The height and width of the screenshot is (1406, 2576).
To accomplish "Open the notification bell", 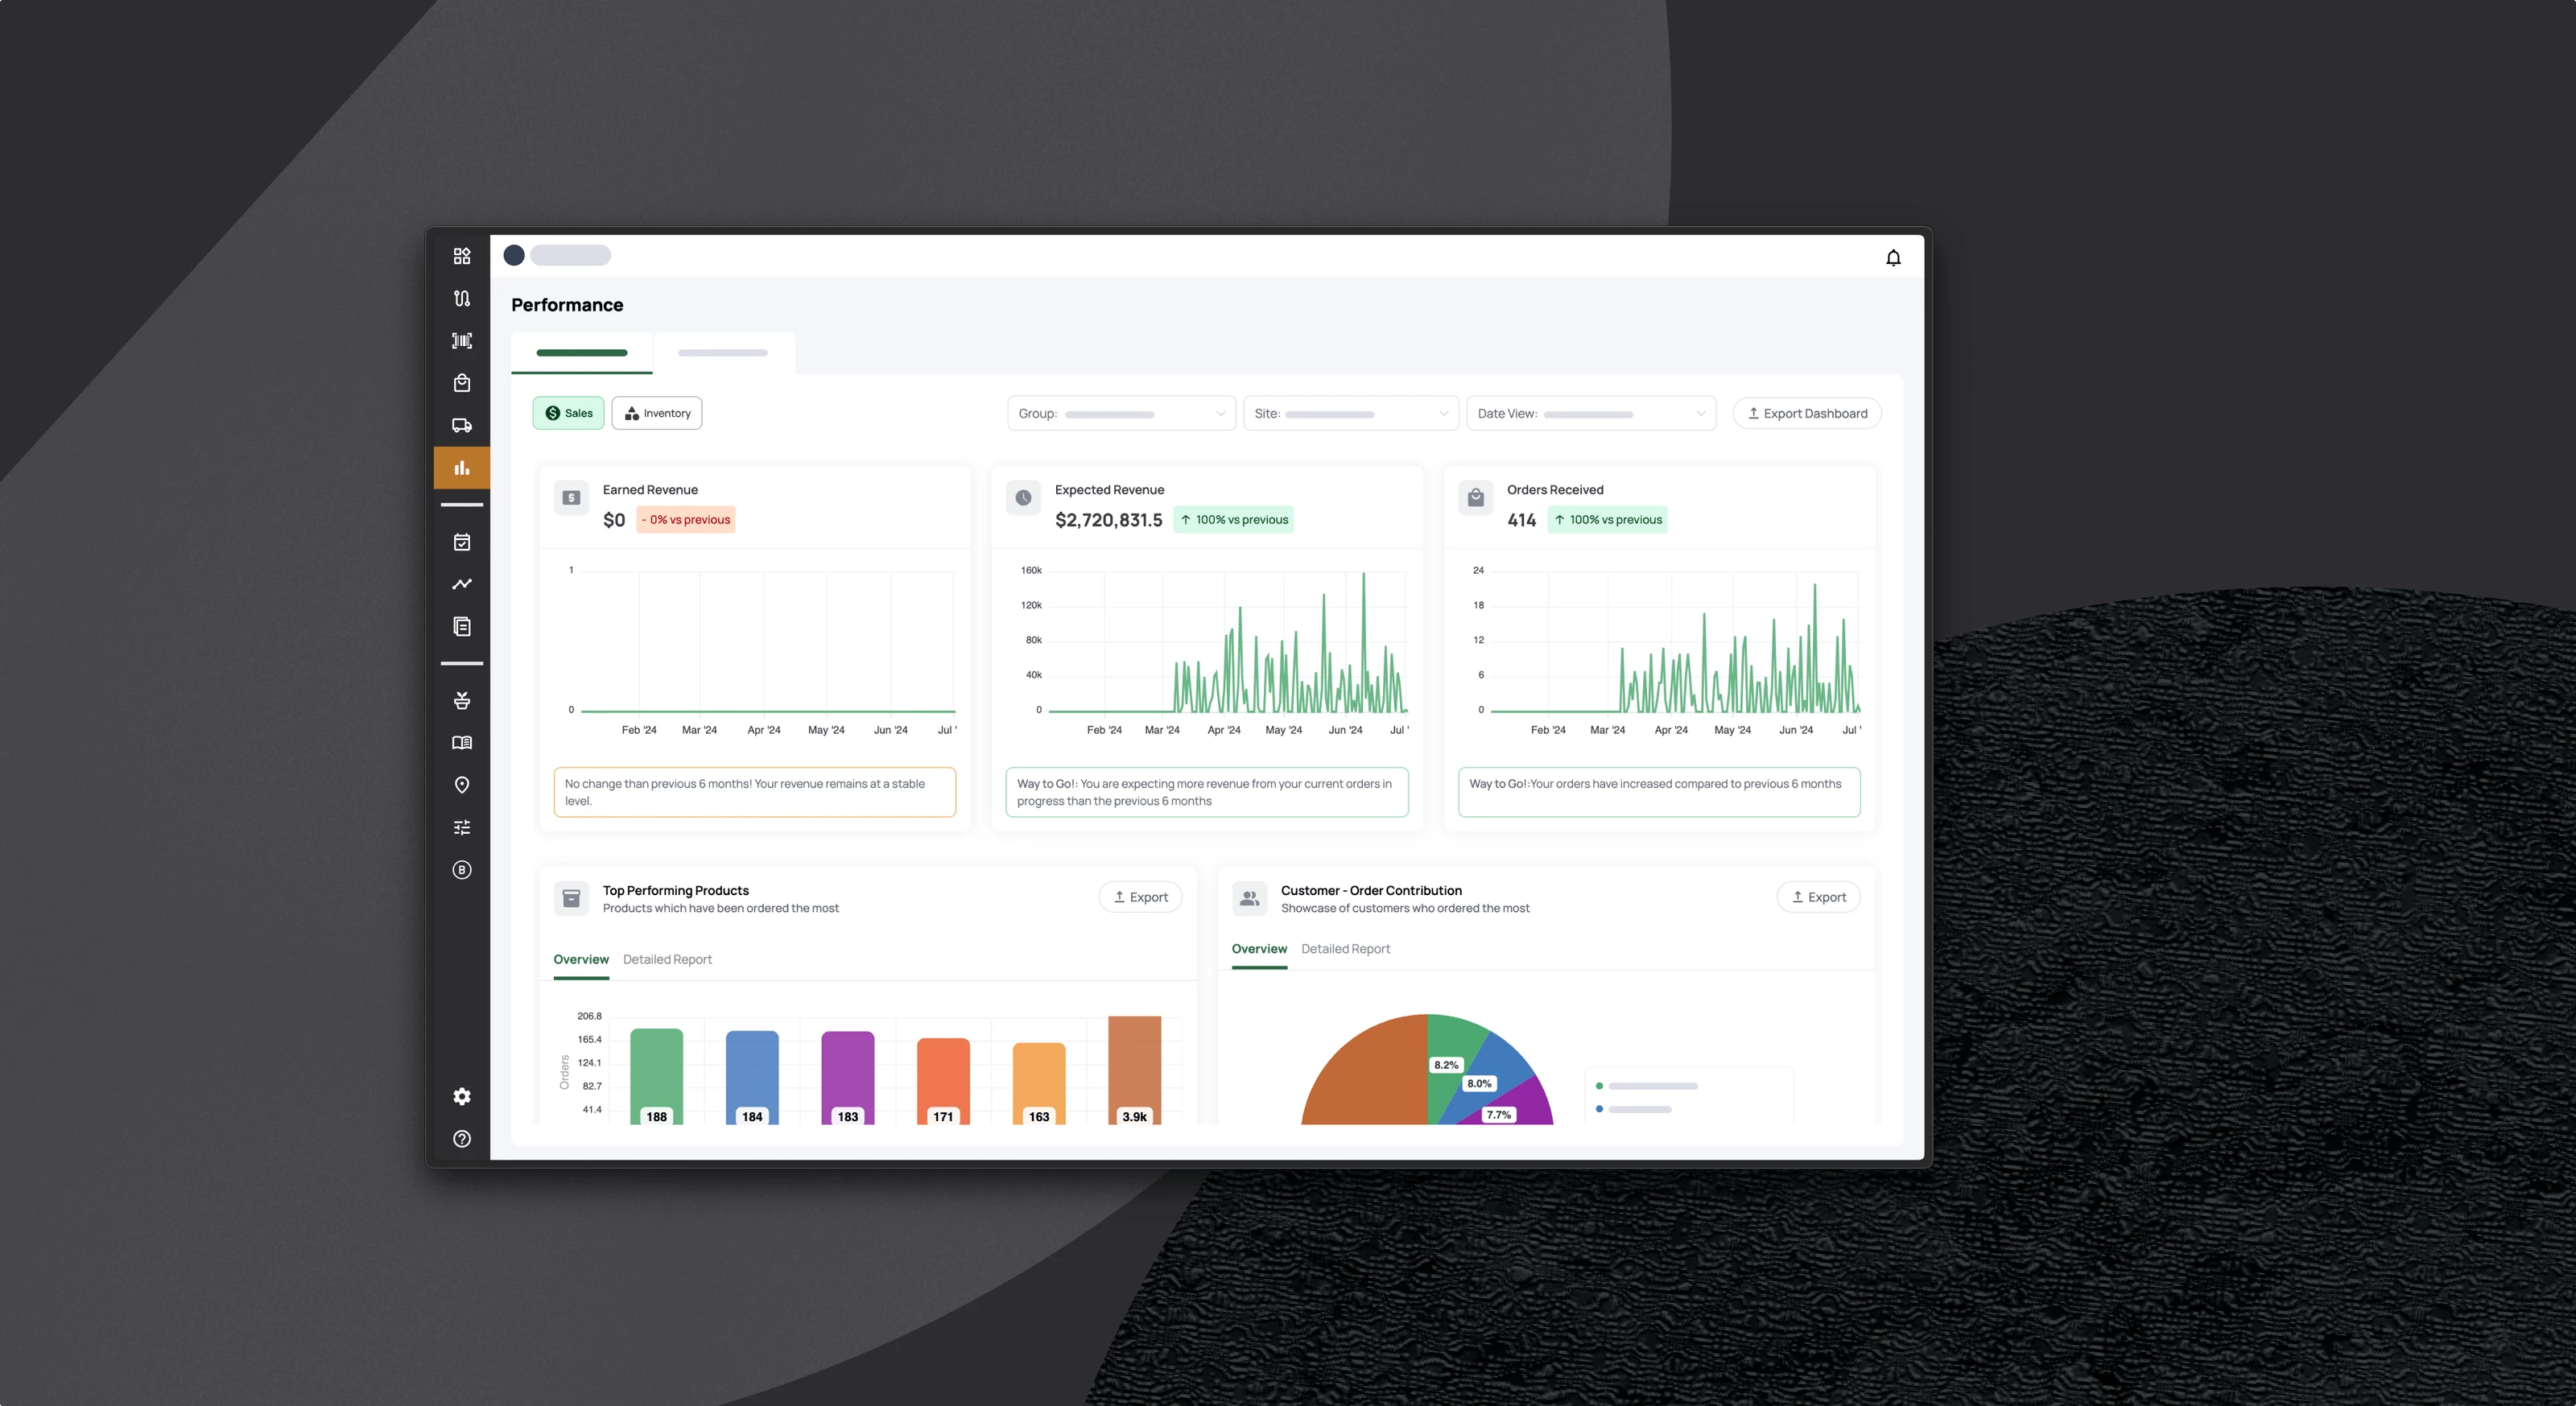I will point(1892,258).
